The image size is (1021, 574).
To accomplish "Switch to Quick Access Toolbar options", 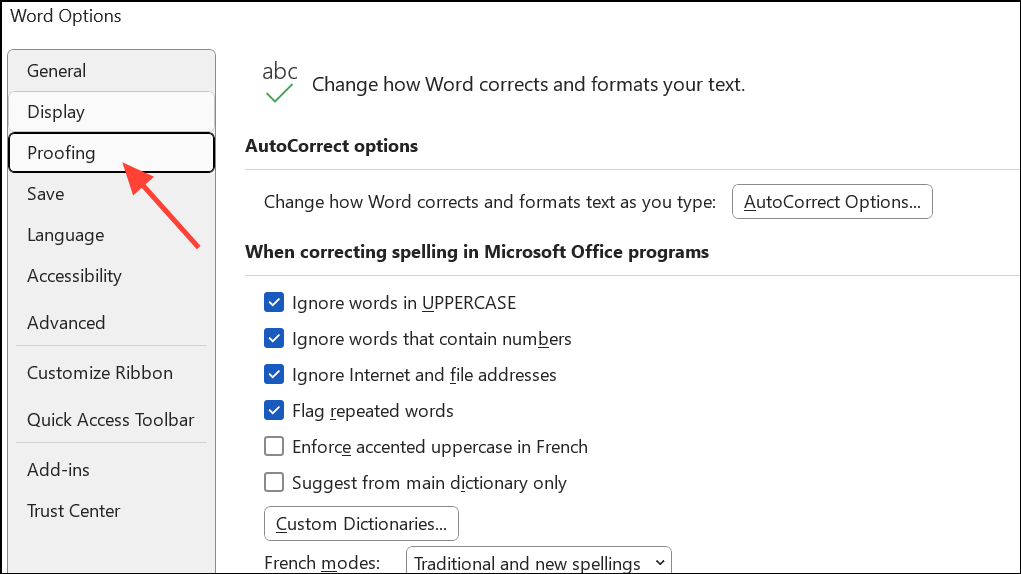I will [x=111, y=420].
